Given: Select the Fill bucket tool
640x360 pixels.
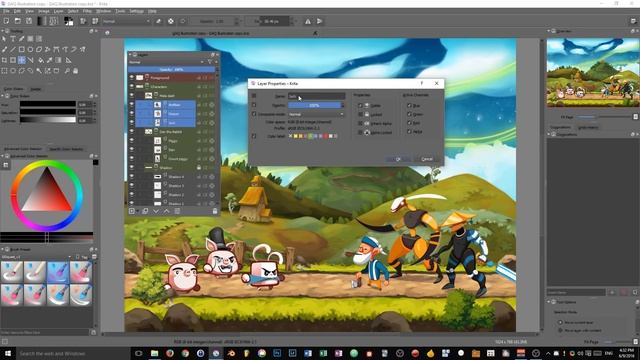Looking at the screenshot, I should 41,60.
